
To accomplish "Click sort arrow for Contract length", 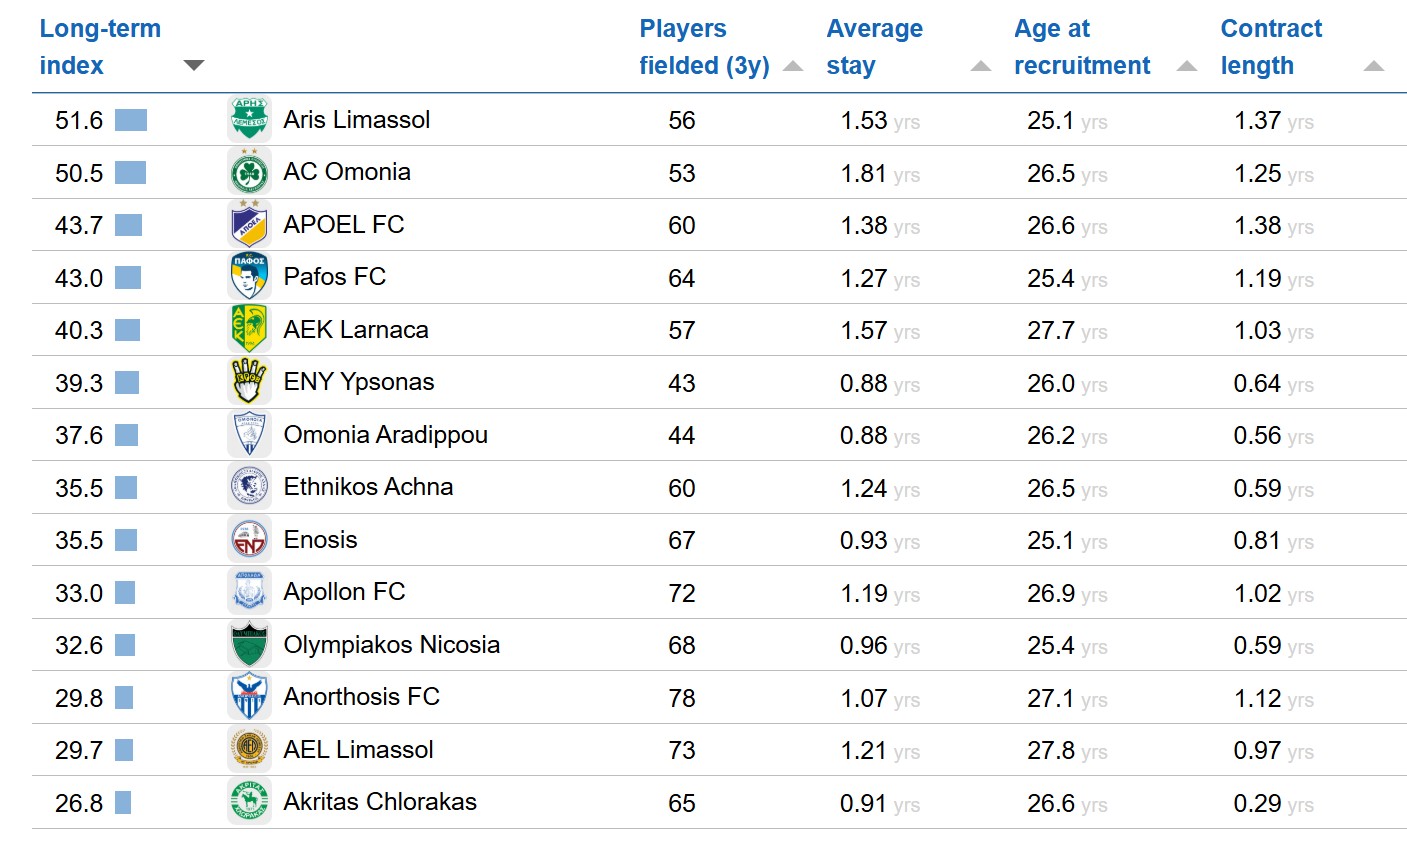I will 1374,67.
